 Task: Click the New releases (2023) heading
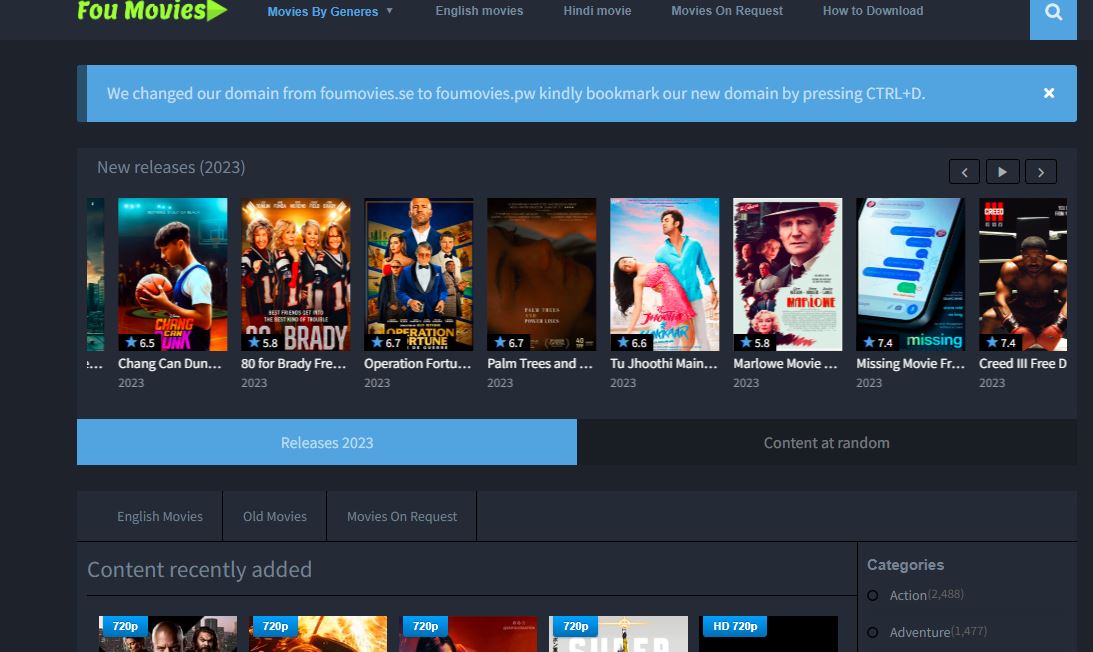(171, 167)
